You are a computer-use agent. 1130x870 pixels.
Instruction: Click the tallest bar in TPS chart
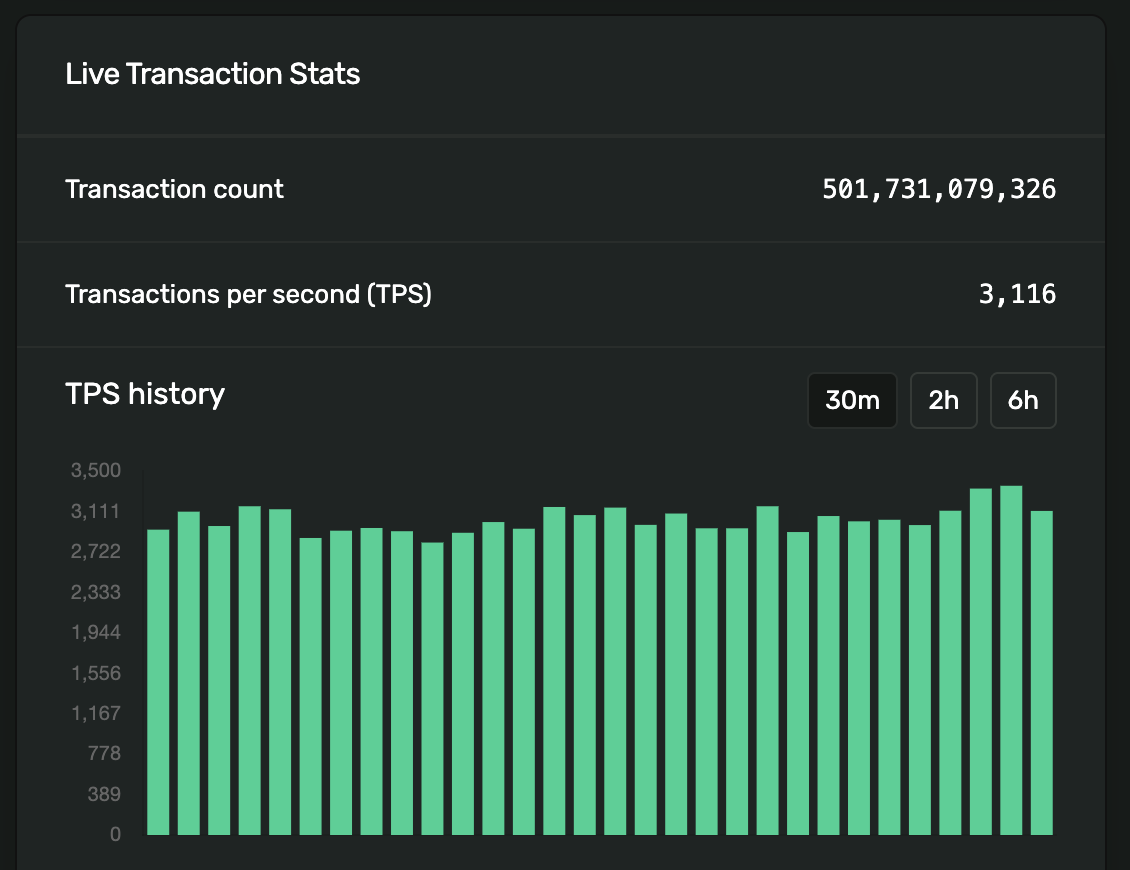pos(1011,660)
